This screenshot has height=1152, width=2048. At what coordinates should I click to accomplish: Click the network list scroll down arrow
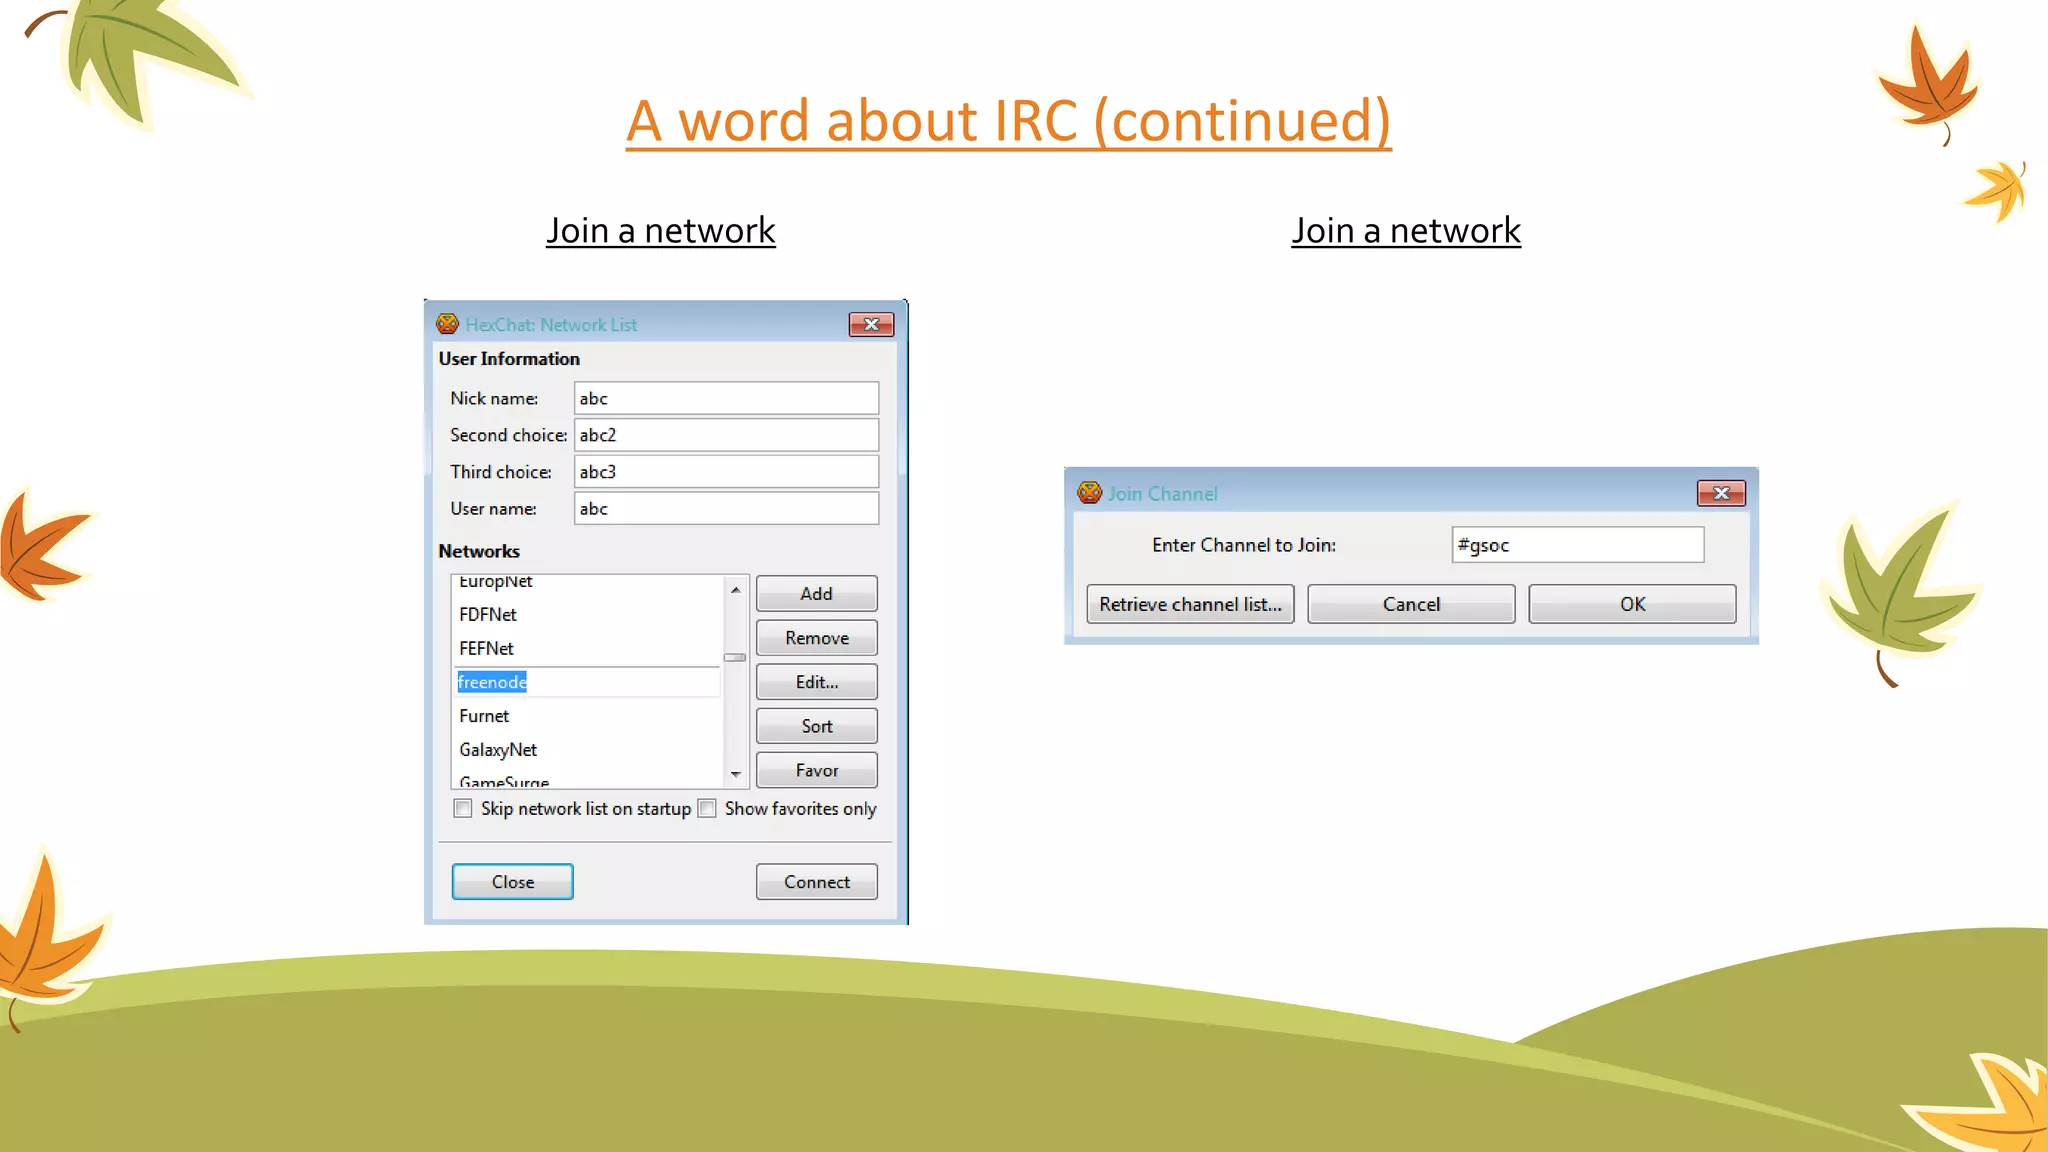click(x=736, y=774)
